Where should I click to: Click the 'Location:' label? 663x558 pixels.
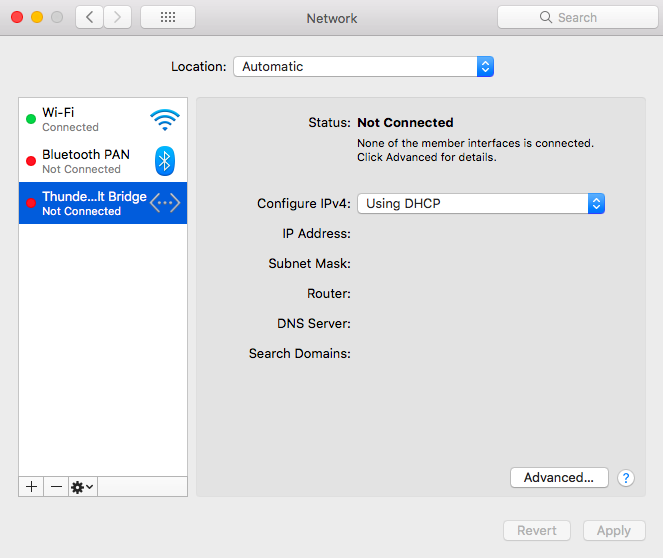[199, 67]
